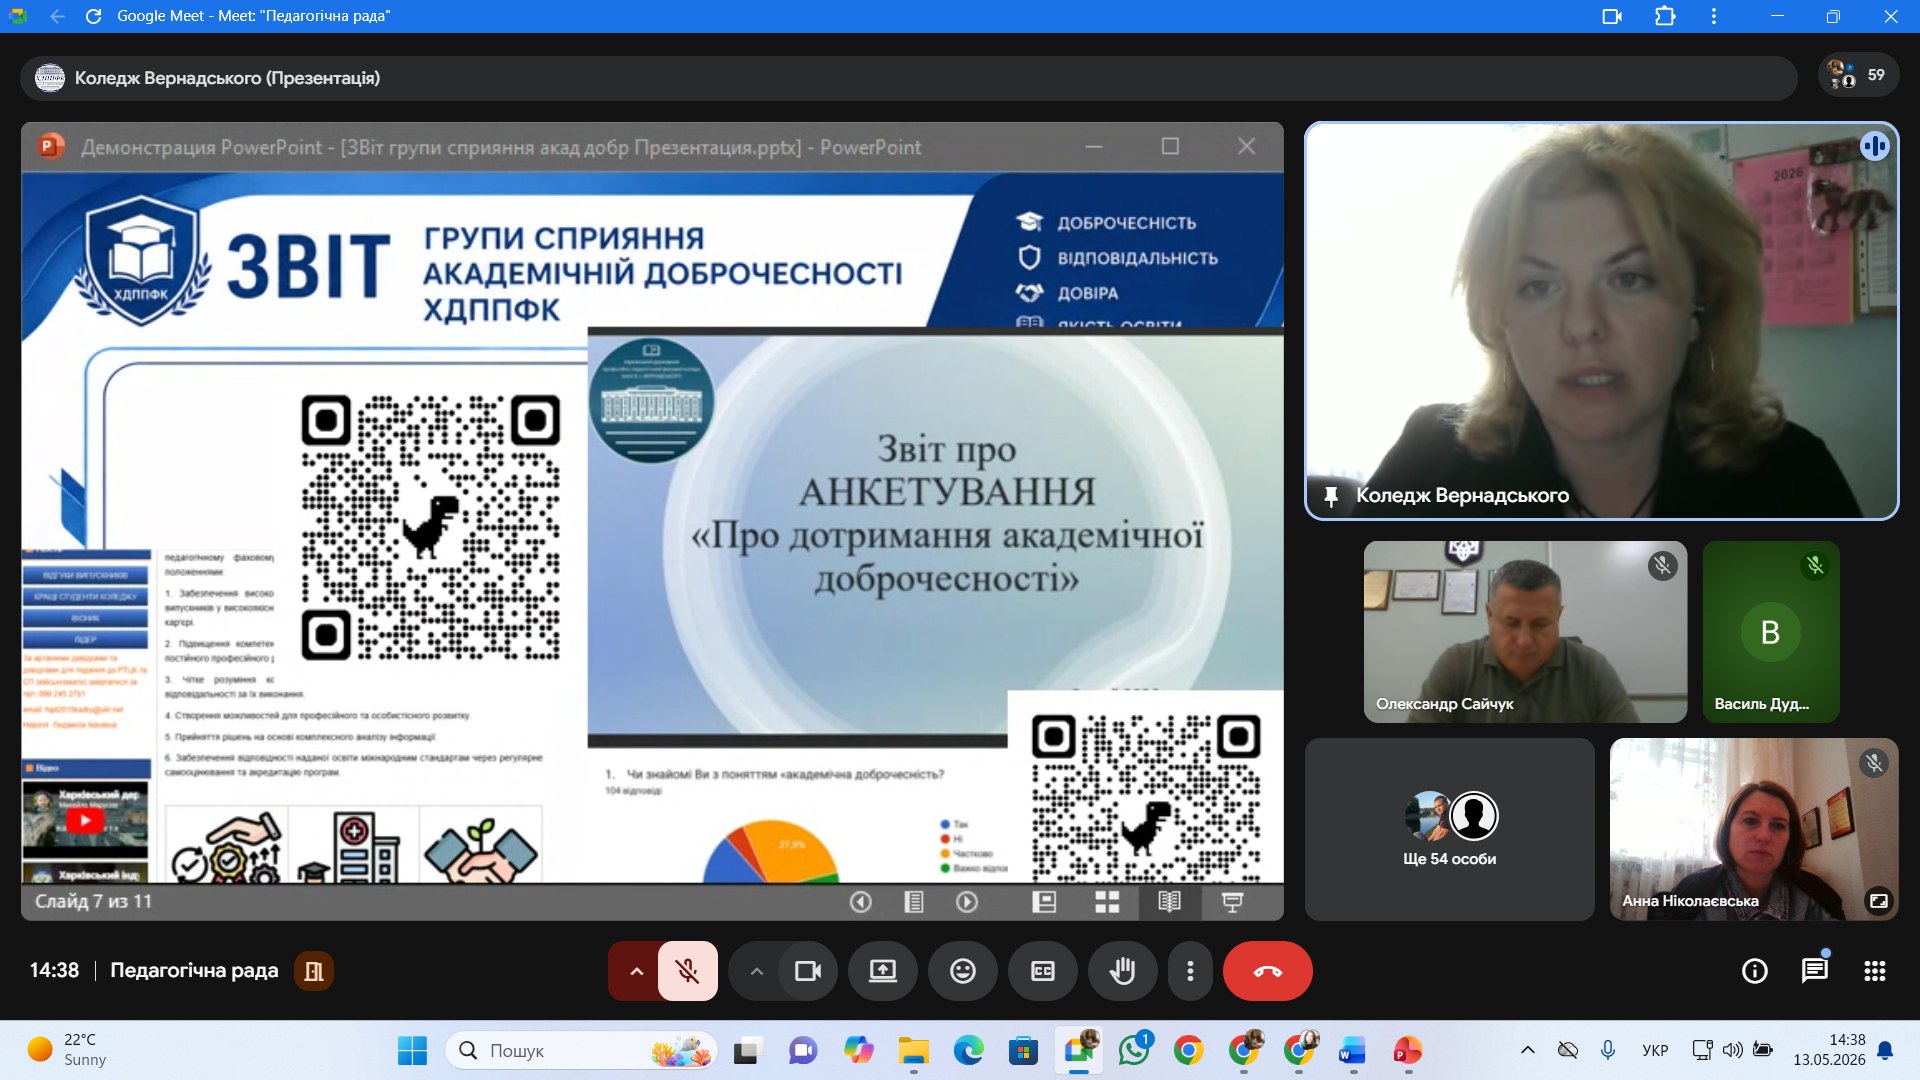Image resolution: width=1920 pixels, height=1080 pixels.
Task: Turn on closed captions
Action: (1043, 971)
